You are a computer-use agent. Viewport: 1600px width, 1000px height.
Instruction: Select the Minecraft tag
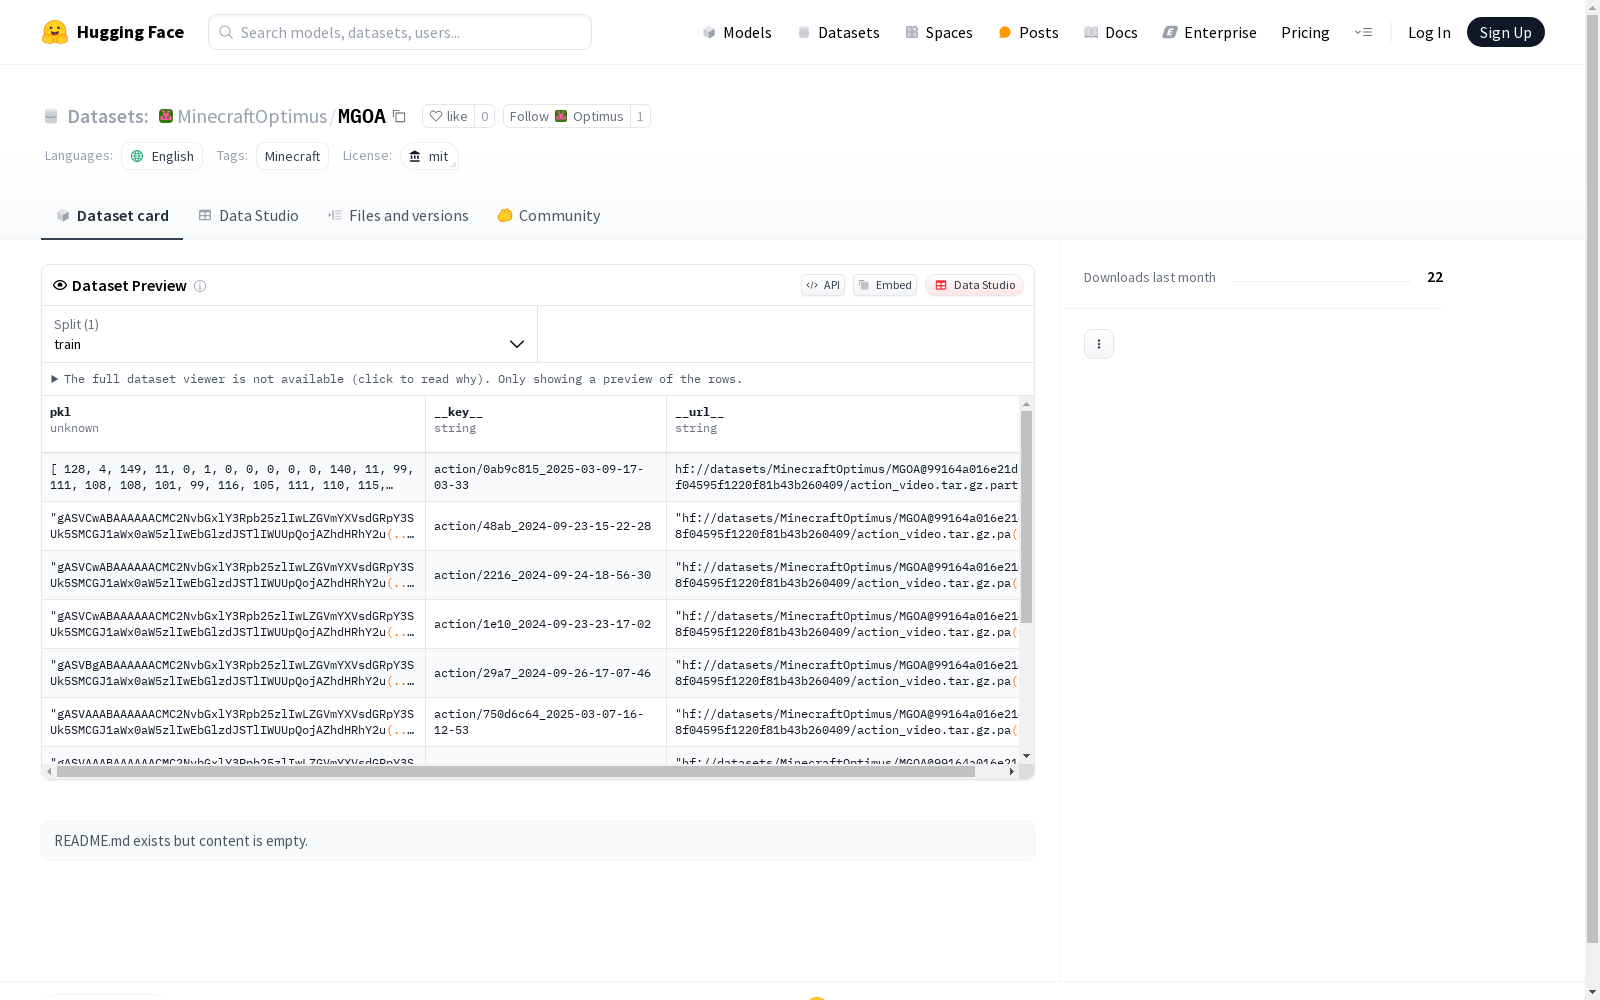292,156
